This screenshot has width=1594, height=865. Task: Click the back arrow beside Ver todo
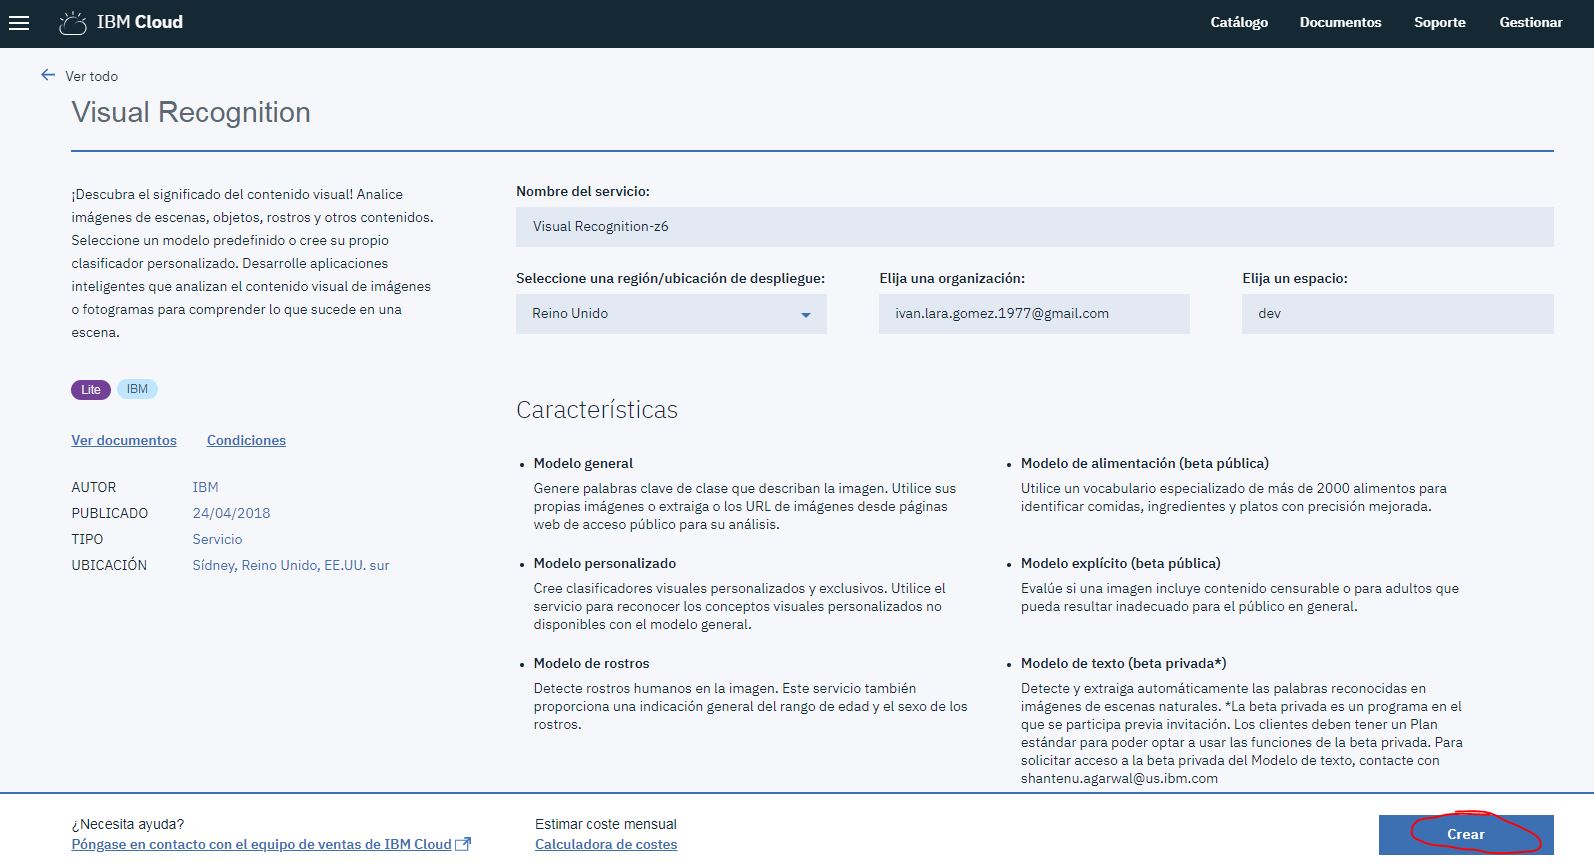(x=47, y=75)
